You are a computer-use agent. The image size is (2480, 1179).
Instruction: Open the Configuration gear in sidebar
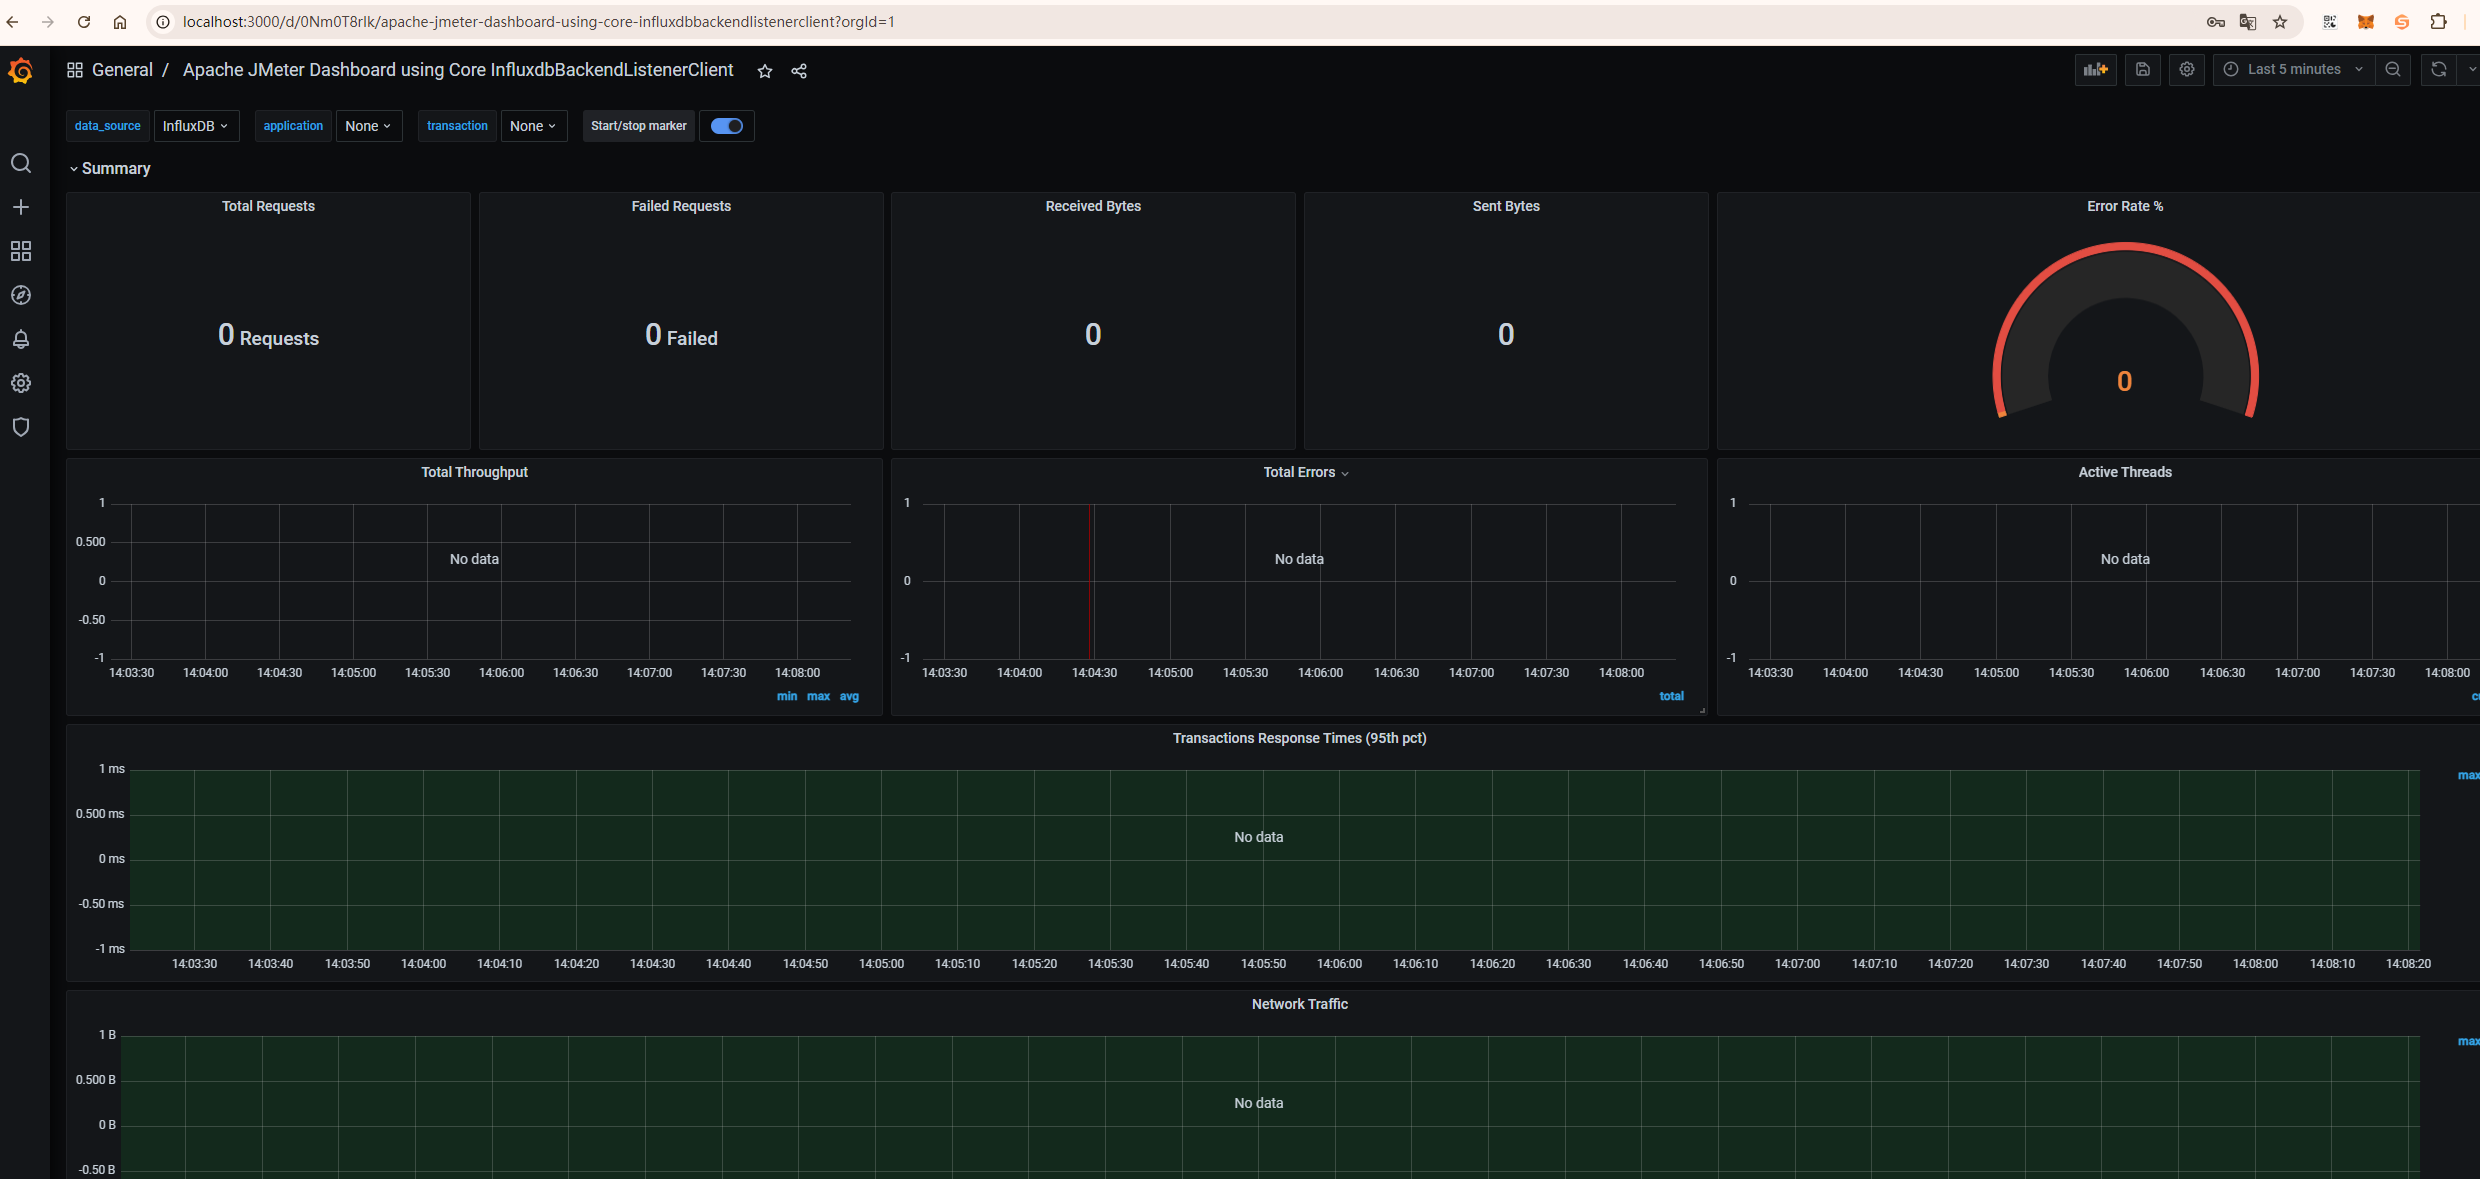tap(21, 383)
